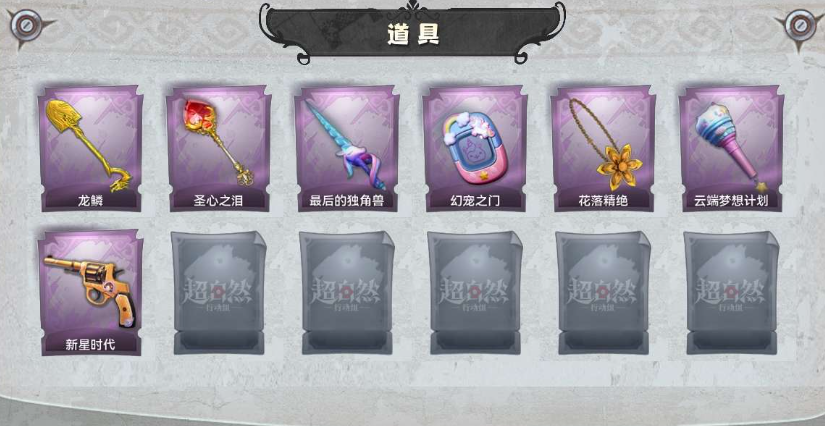825x426 pixels.
Task: Click the 新星时代 name label
Action: point(90,345)
